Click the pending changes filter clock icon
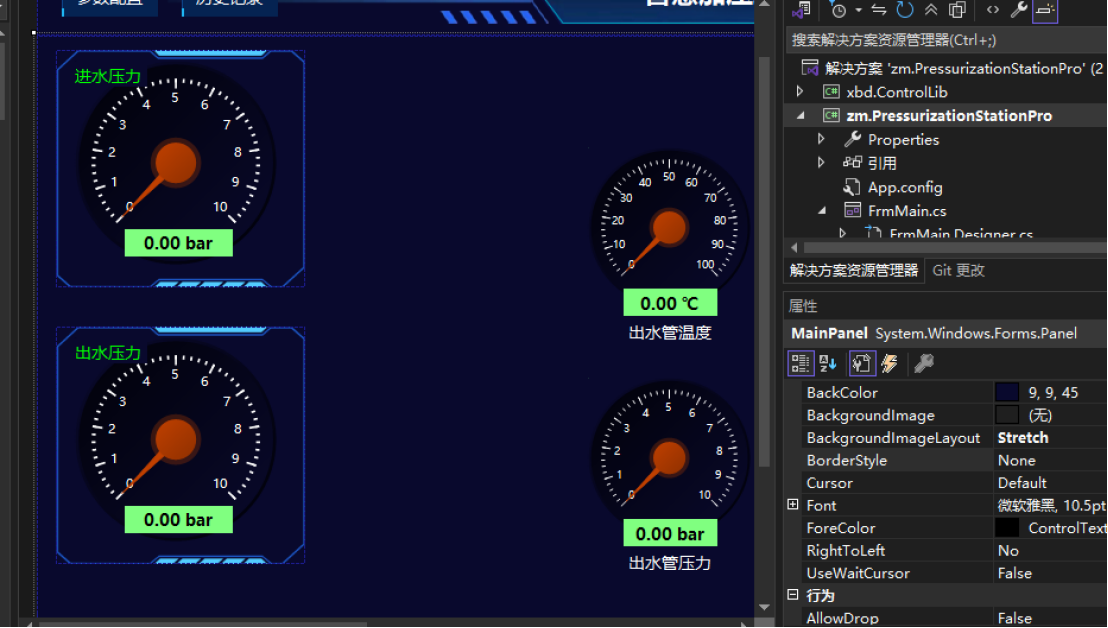This screenshot has height=628, width=1108. [839, 10]
